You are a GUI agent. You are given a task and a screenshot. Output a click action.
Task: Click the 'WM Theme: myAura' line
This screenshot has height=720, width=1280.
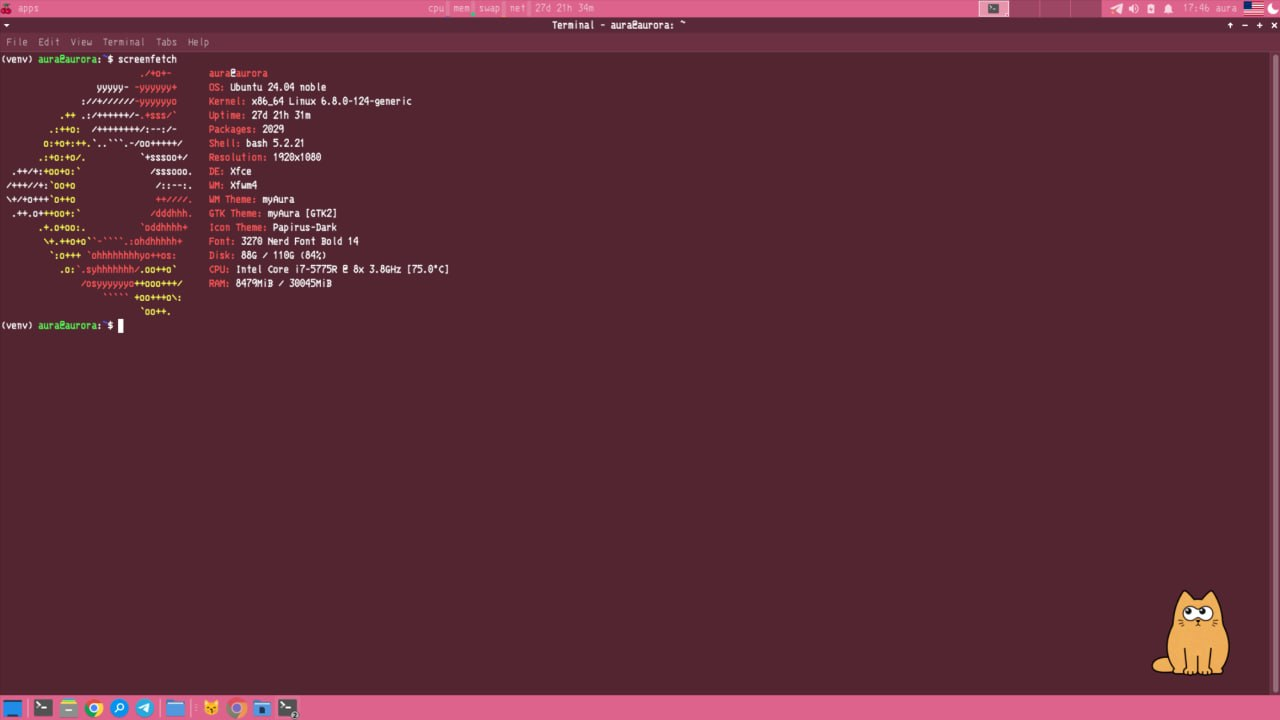(251, 199)
